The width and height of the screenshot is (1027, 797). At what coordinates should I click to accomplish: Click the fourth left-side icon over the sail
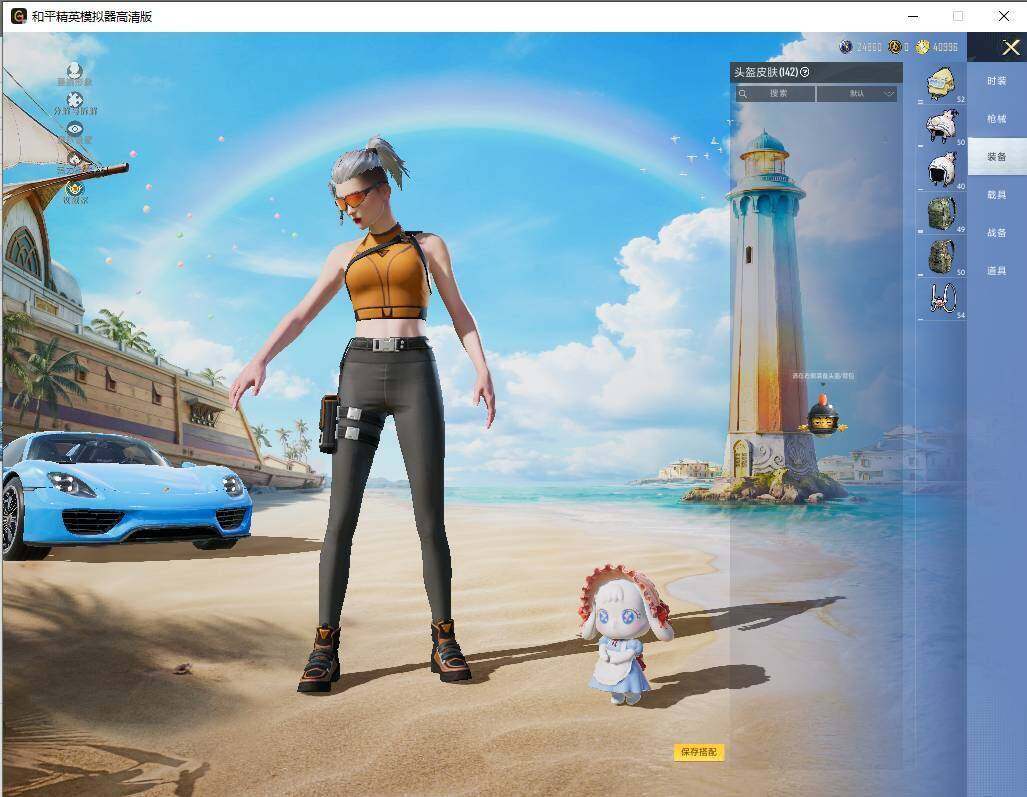tap(75, 159)
